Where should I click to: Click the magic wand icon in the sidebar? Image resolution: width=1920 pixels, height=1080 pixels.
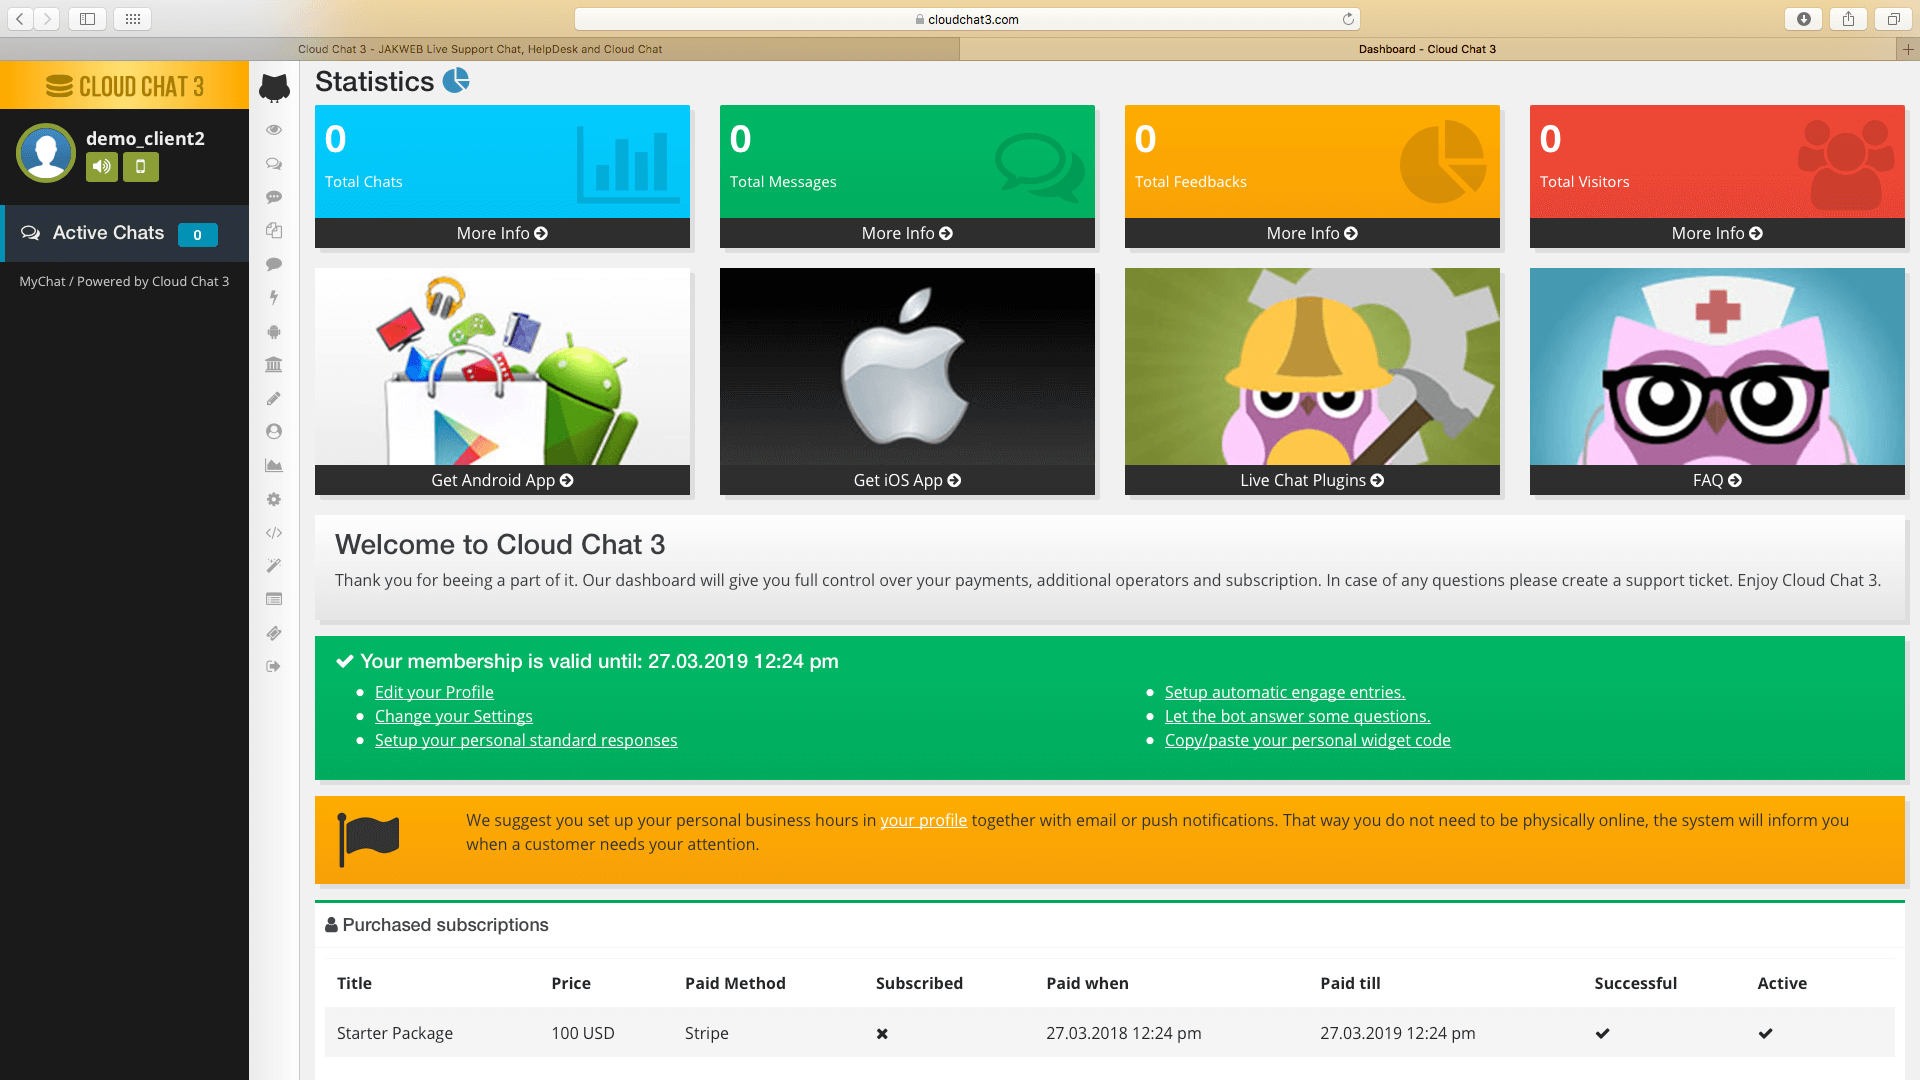tap(274, 565)
